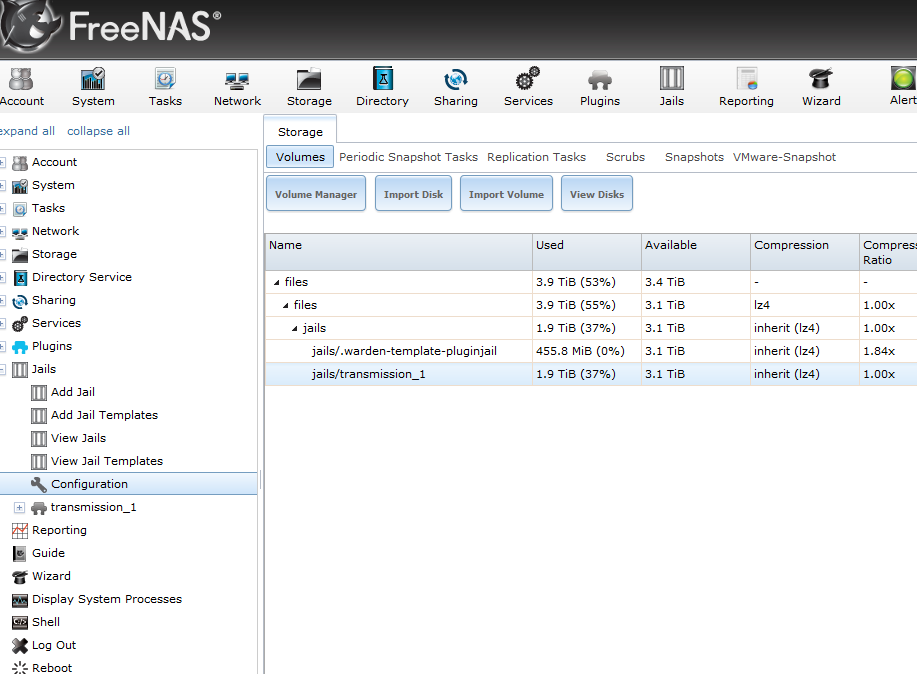Image resolution: width=917 pixels, height=674 pixels.
Task: Click the Import Disk button
Action: coord(413,194)
